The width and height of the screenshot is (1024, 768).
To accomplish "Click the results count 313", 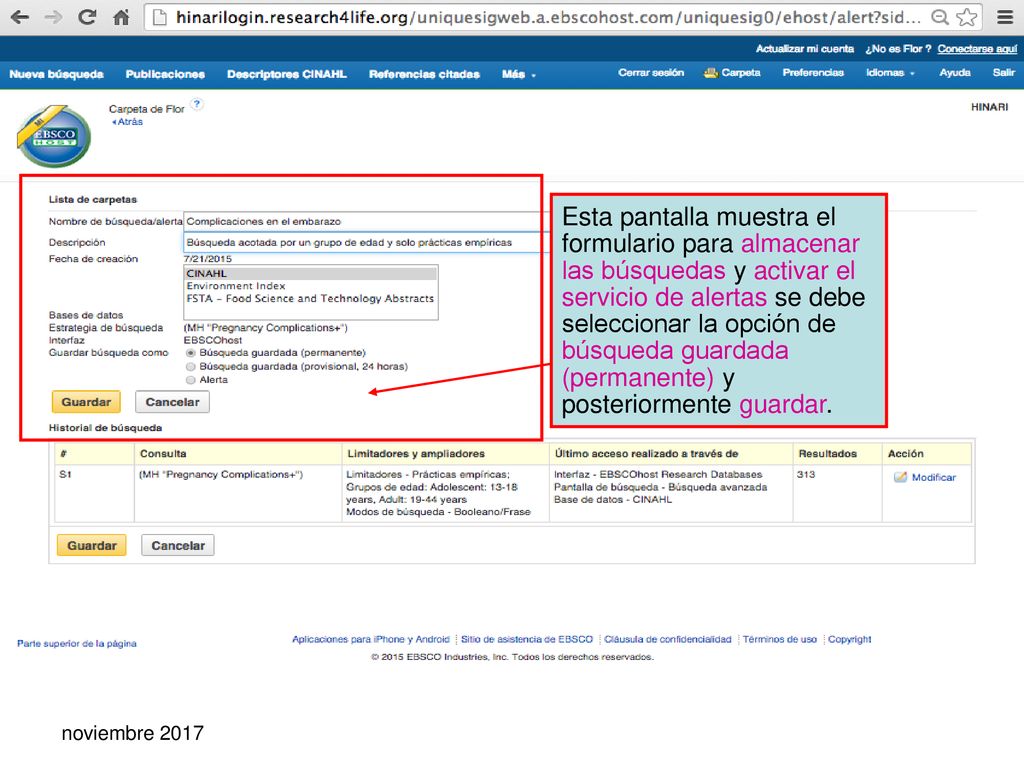I will 806,475.
